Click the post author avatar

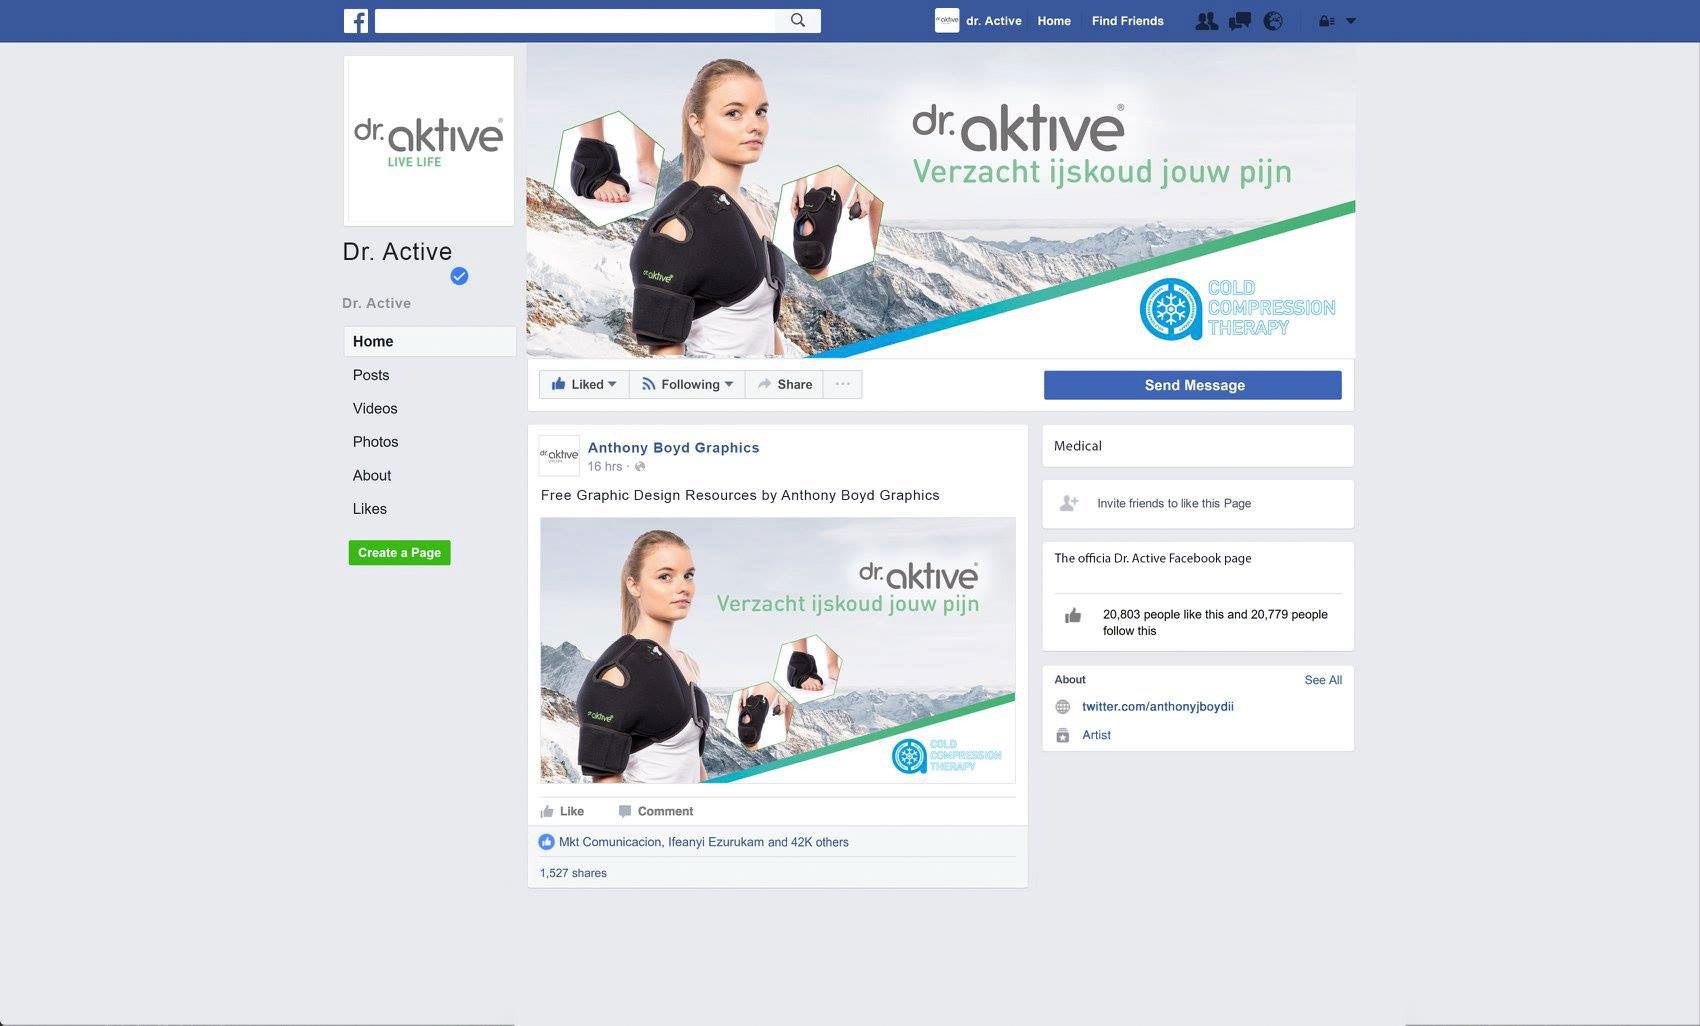pyautogui.click(x=559, y=455)
